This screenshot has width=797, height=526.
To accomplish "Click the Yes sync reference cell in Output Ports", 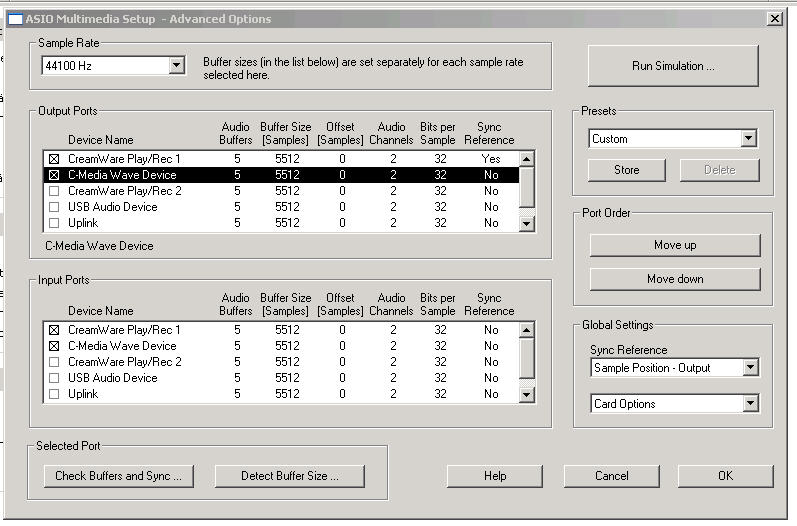I will pos(491,159).
